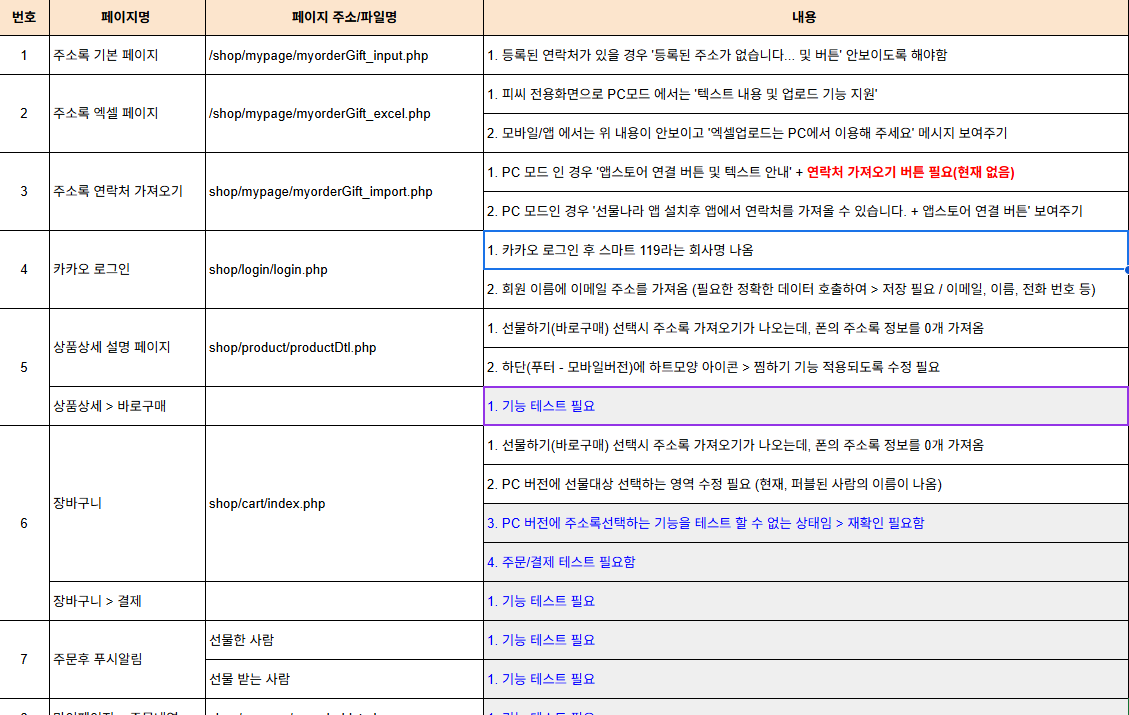
Task: Click number cell '6'
Action: pos(24,523)
